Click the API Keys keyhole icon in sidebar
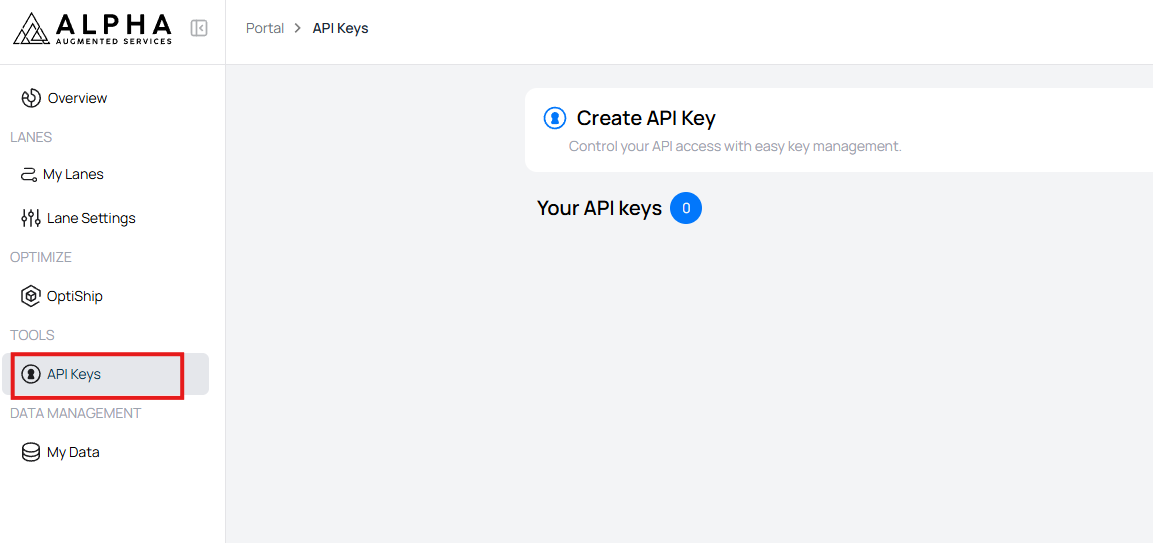Viewport: 1153px width, 543px height. click(31, 374)
